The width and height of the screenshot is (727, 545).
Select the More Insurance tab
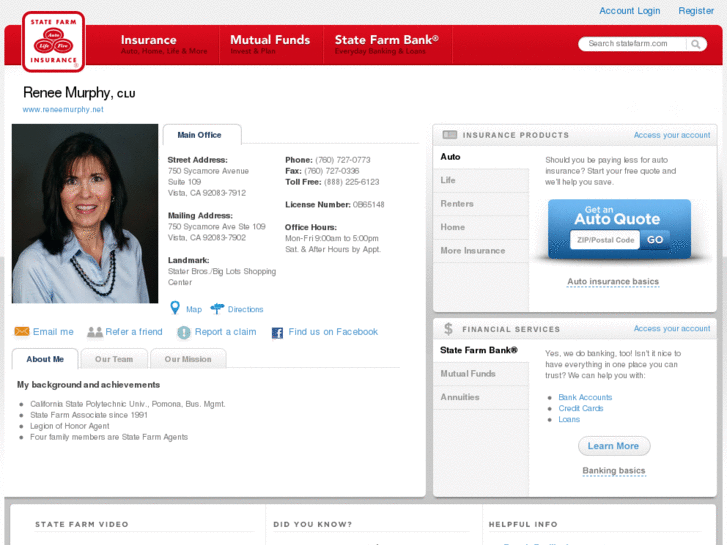click(x=481, y=250)
